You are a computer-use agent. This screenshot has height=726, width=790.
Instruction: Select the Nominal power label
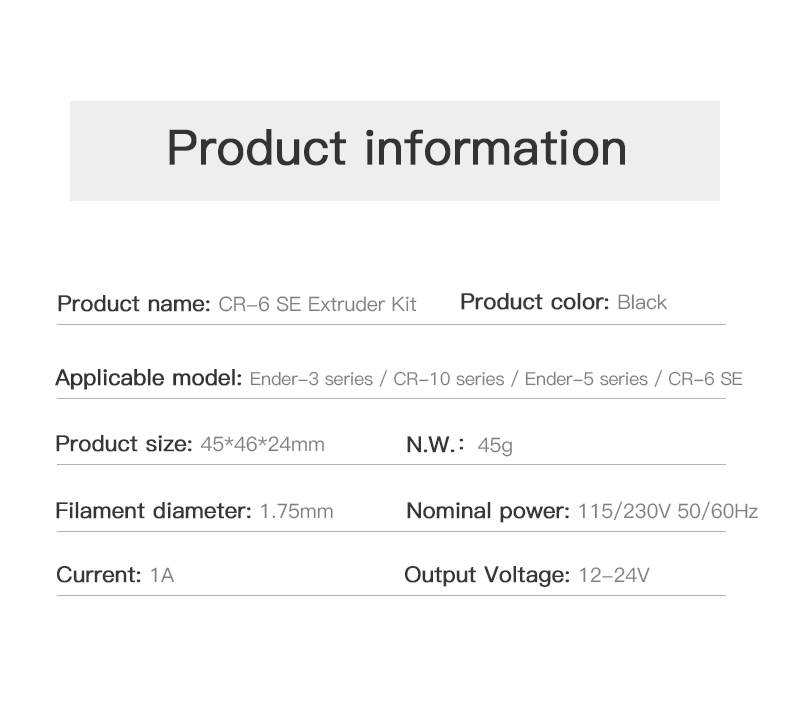point(488,511)
